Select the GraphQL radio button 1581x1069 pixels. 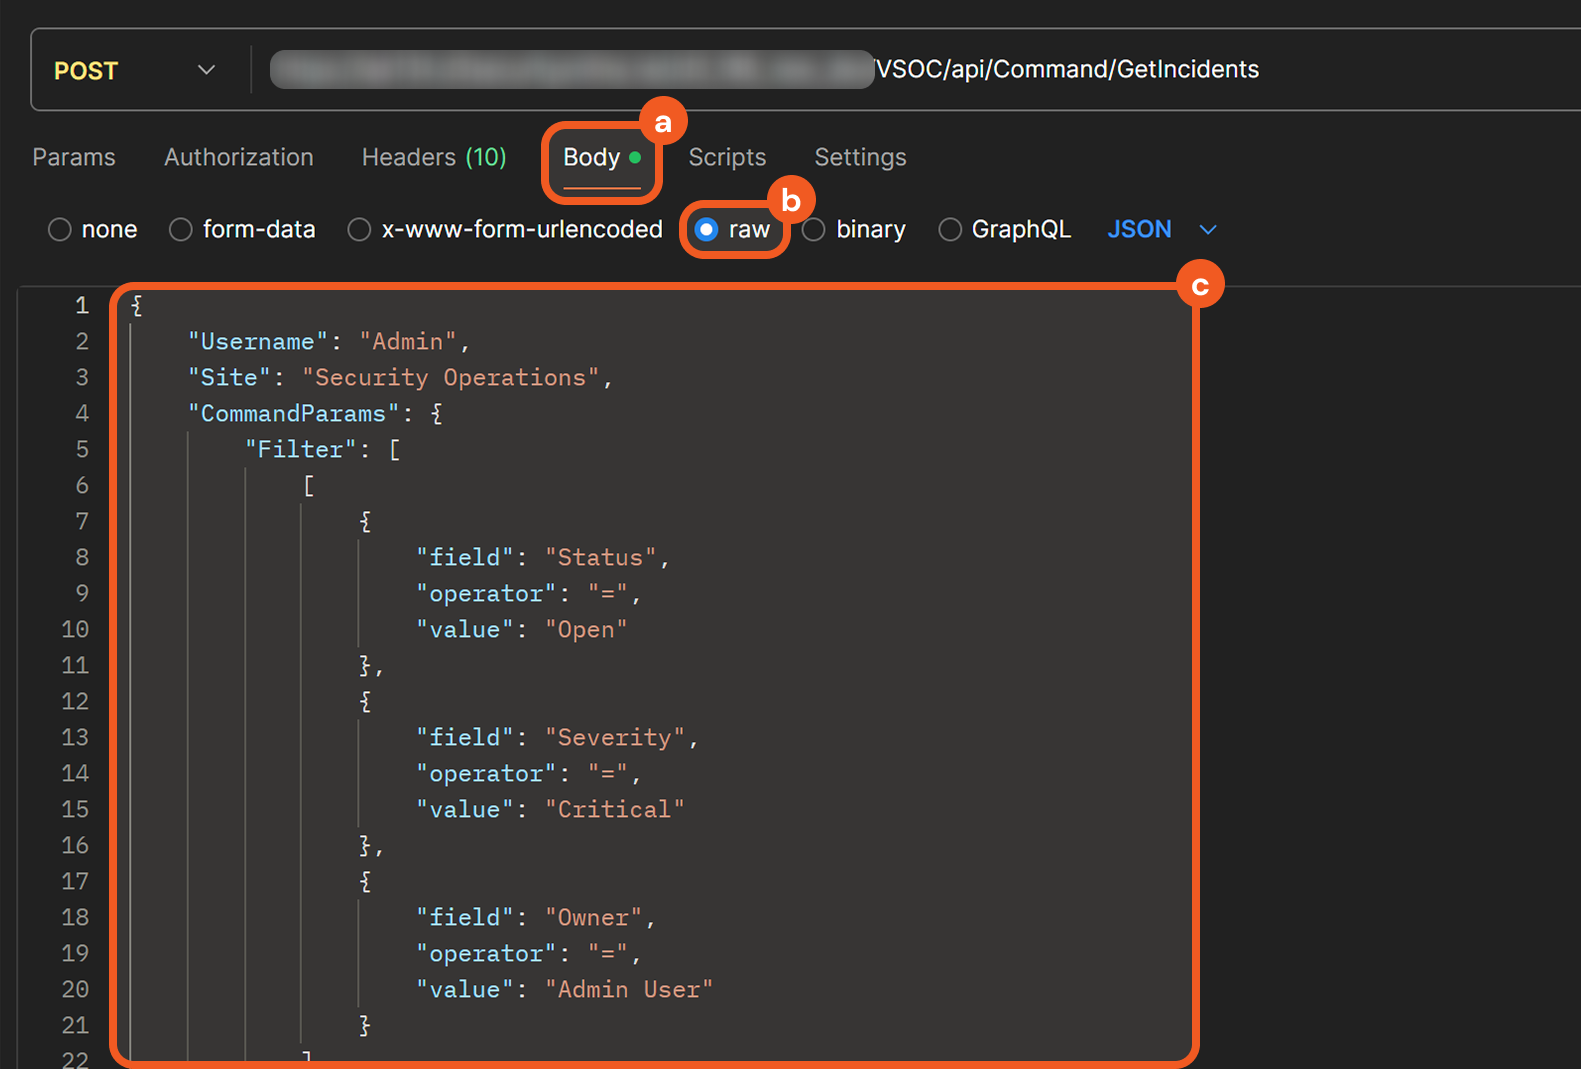click(x=950, y=230)
